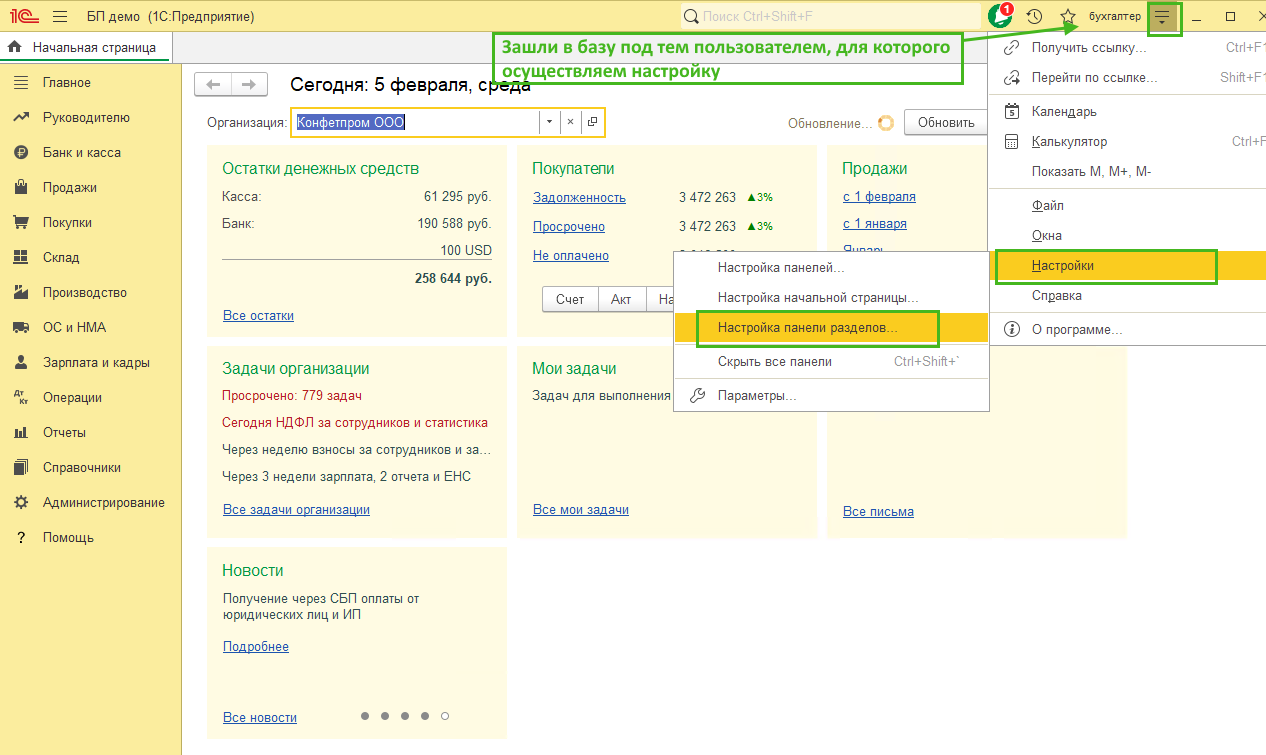Select the last news pagination dot
Viewport: 1266px width, 755px height.
445,716
